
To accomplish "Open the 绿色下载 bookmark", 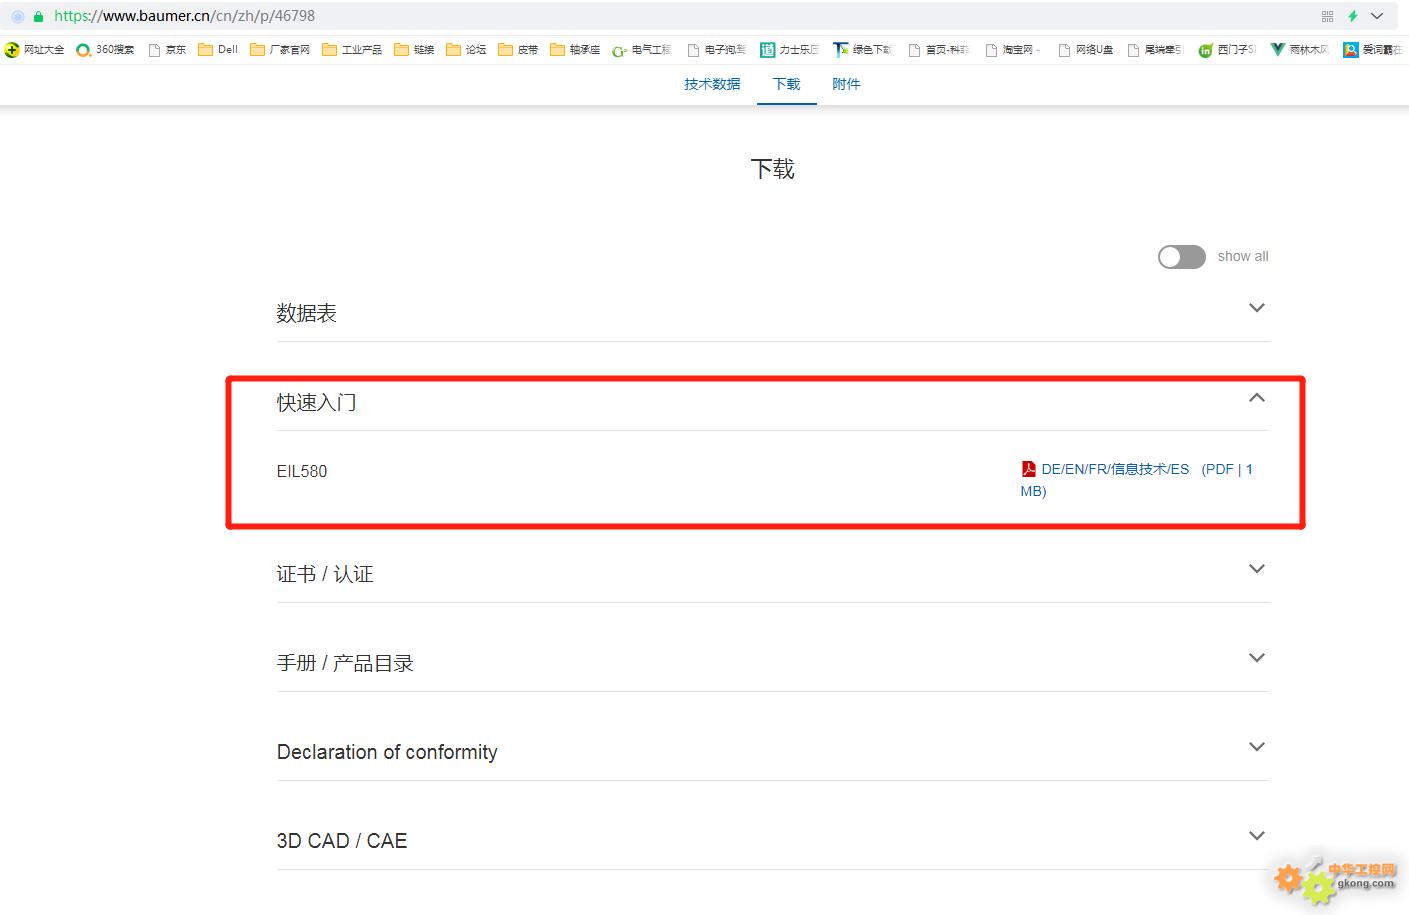I will click(x=863, y=49).
